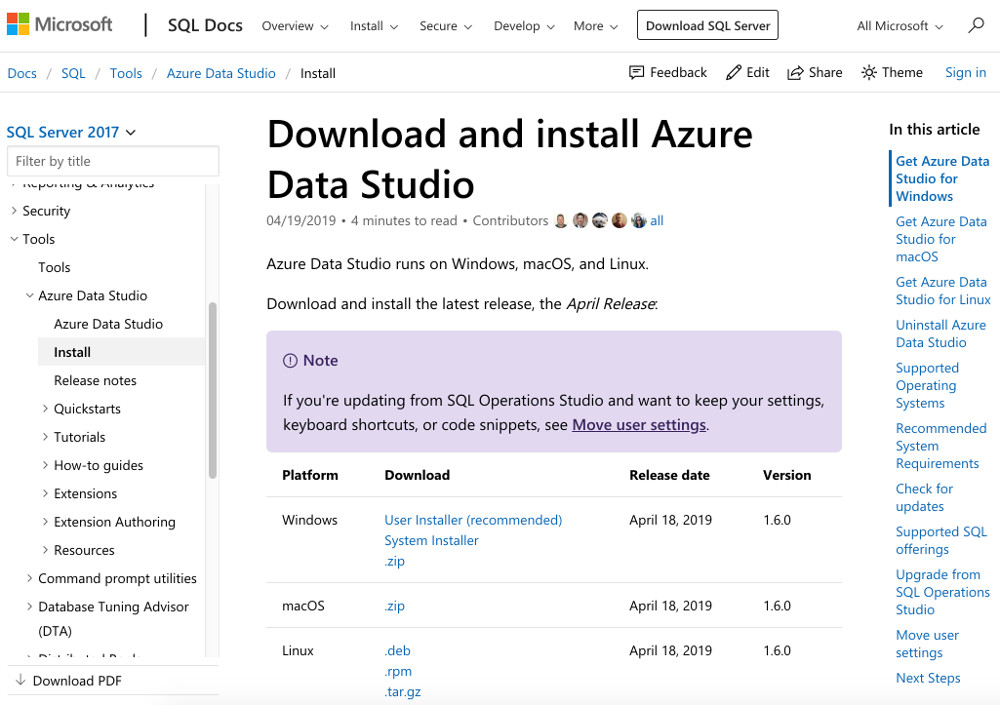1000x705 pixels.
Task: Open the search magnifier icon
Action: [976, 26]
